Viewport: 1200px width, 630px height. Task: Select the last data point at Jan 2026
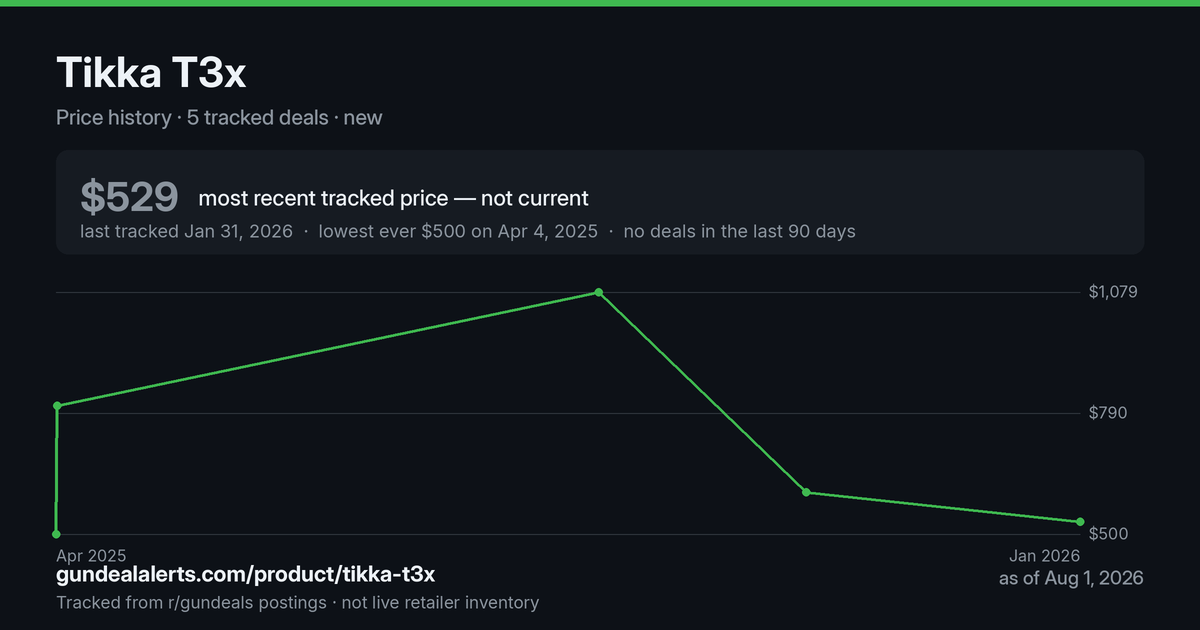[x=1080, y=522]
